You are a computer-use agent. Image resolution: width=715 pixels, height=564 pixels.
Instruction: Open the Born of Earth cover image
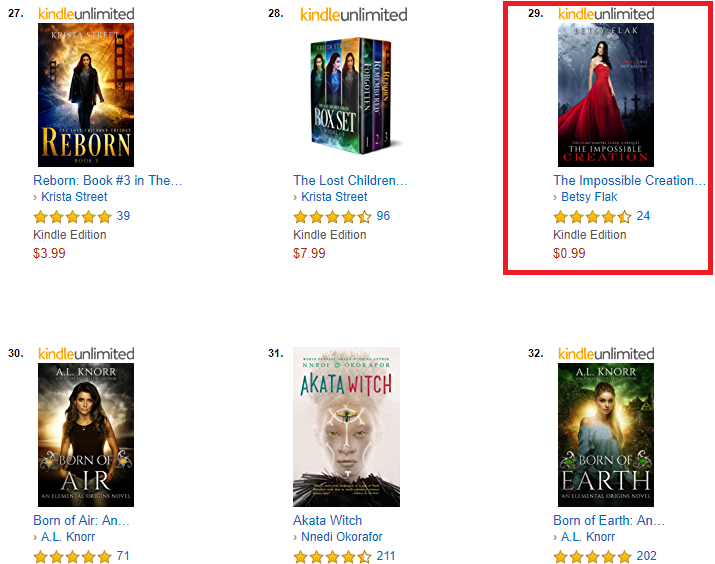(606, 435)
